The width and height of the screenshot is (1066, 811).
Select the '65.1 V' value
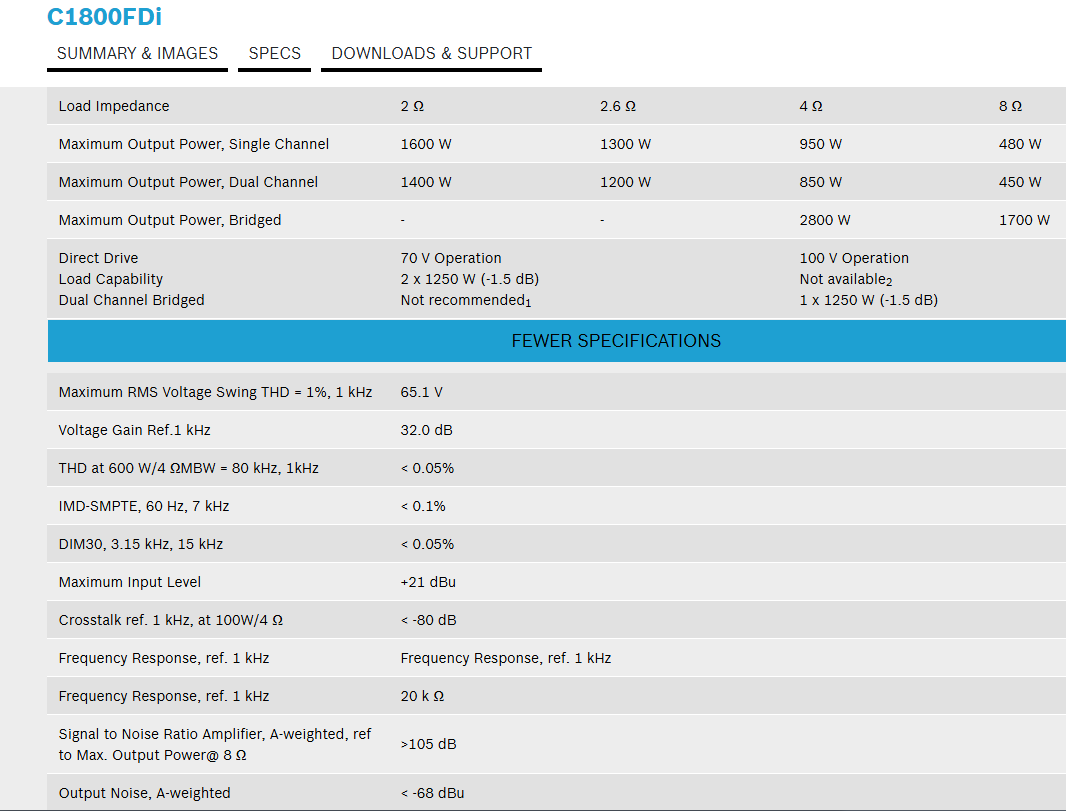point(422,392)
